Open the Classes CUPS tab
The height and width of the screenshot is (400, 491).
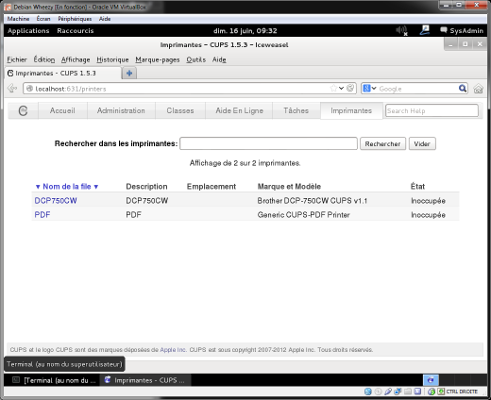click(180, 111)
